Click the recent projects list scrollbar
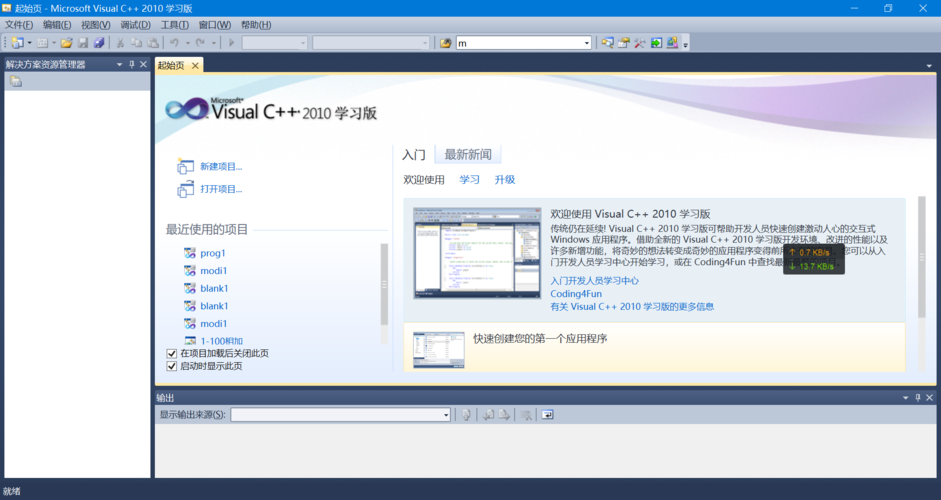 pyautogui.click(x=384, y=284)
